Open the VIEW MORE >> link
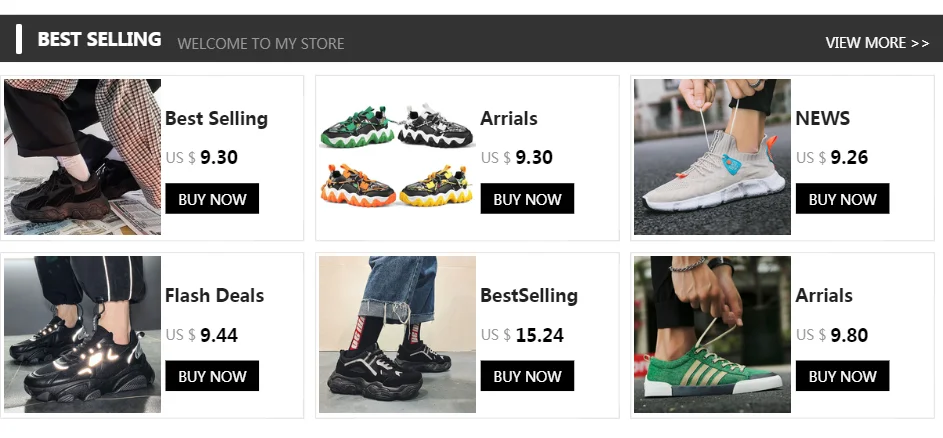This screenshot has width=943, height=438. (877, 43)
